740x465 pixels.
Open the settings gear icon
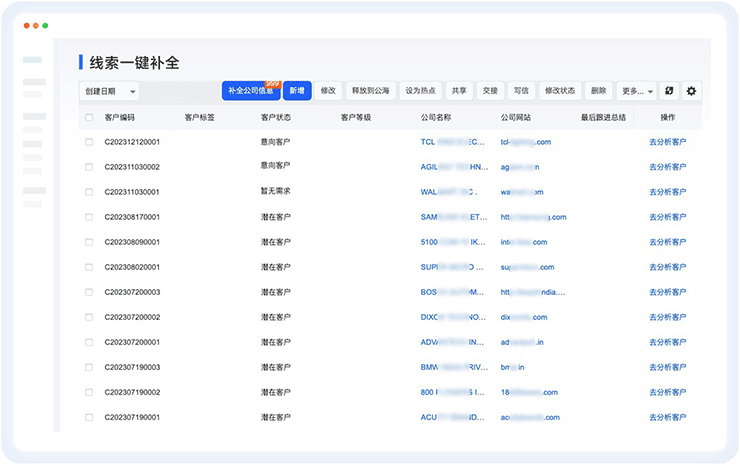click(x=691, y=91)
